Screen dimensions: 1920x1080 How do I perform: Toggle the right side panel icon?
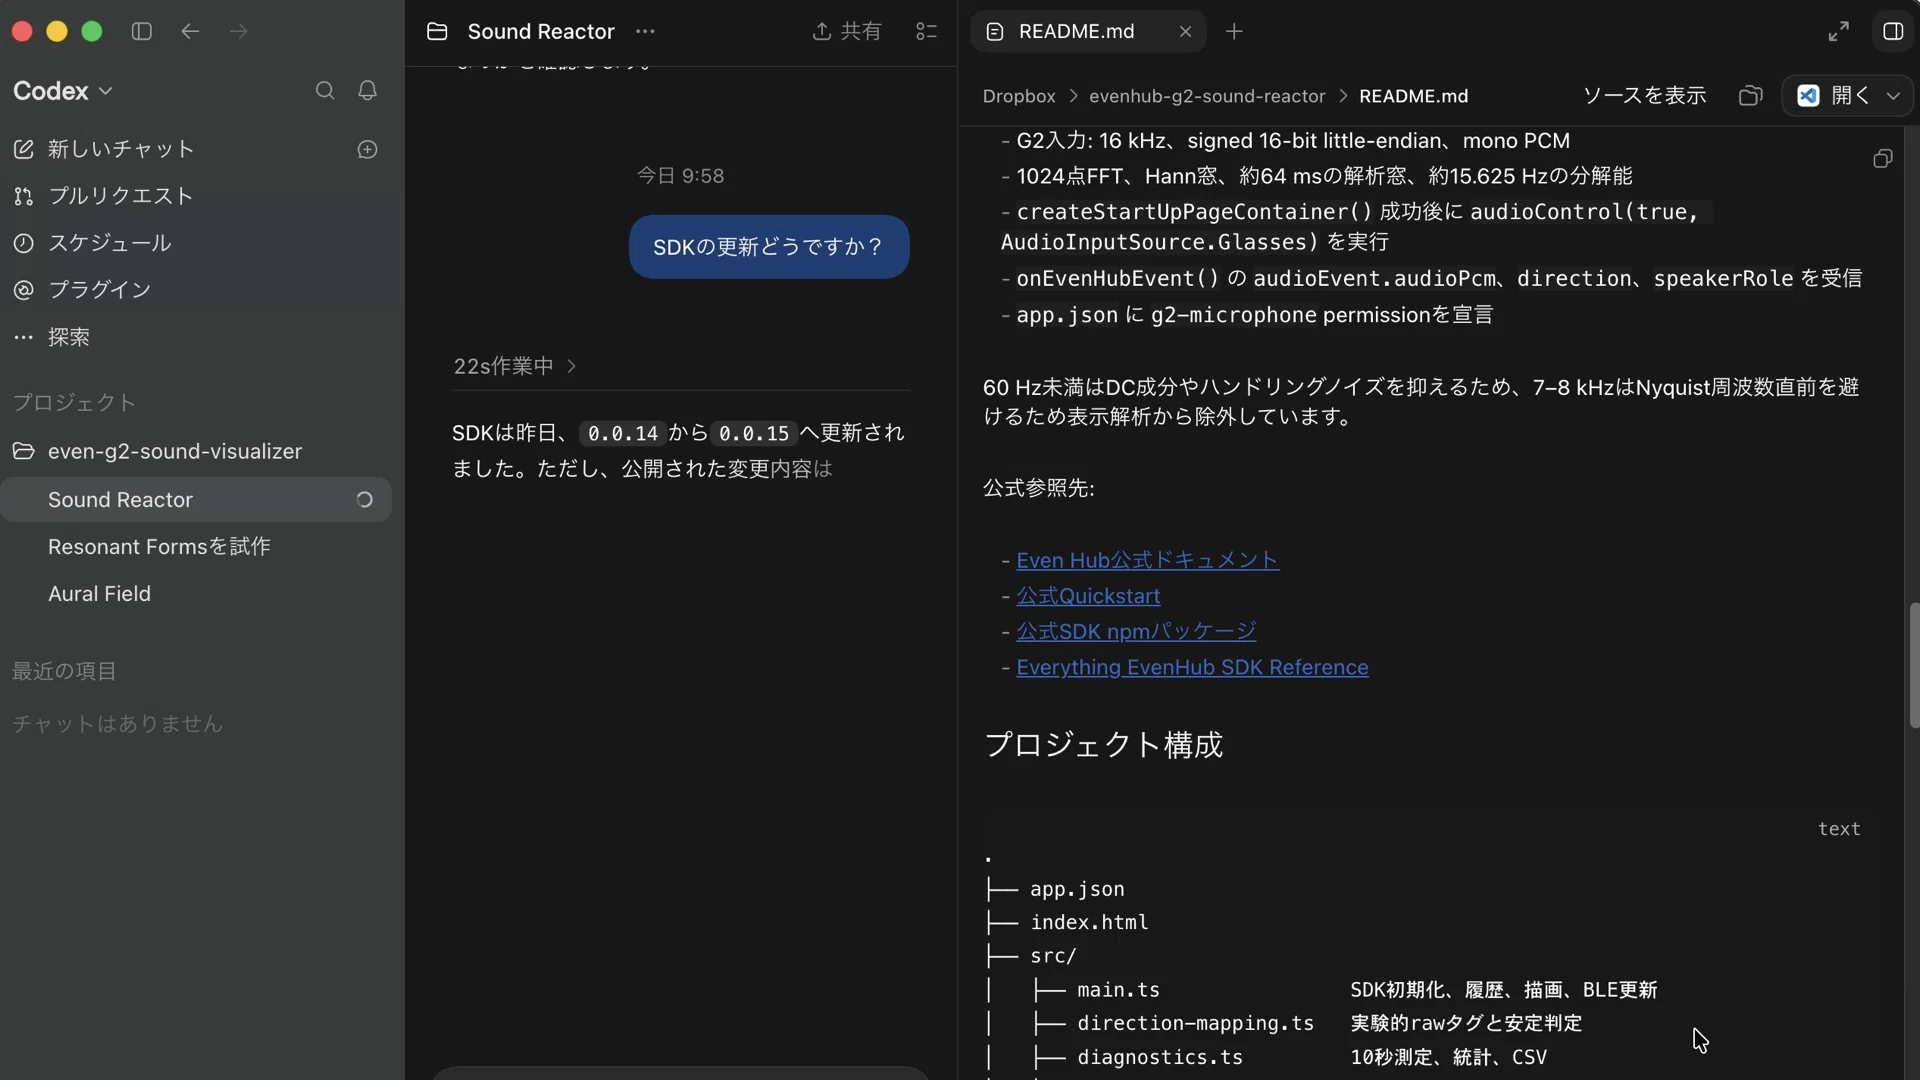pos(1893,31)
